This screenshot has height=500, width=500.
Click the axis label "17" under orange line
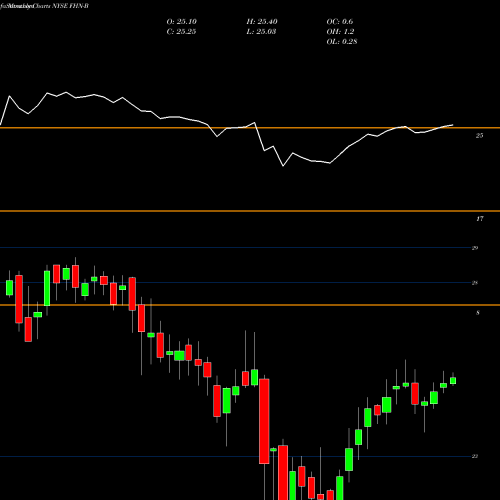480,219
